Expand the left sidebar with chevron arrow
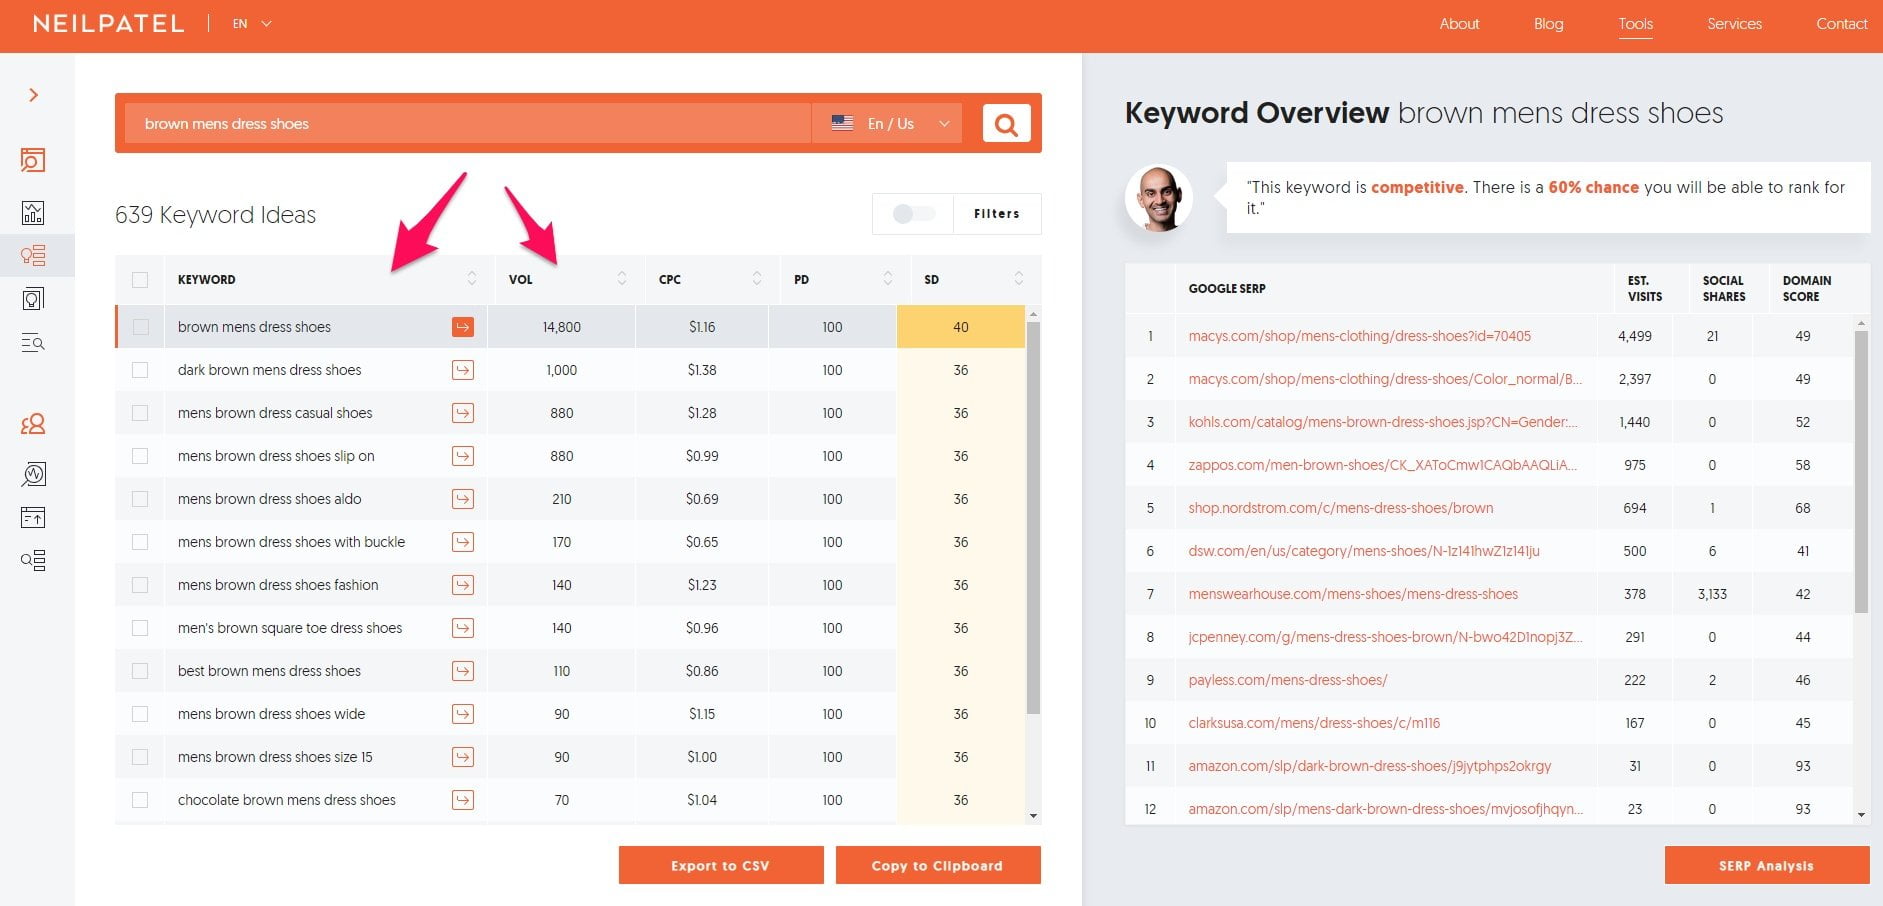The width and height of the screenshot is (1883, 906). 33,95
